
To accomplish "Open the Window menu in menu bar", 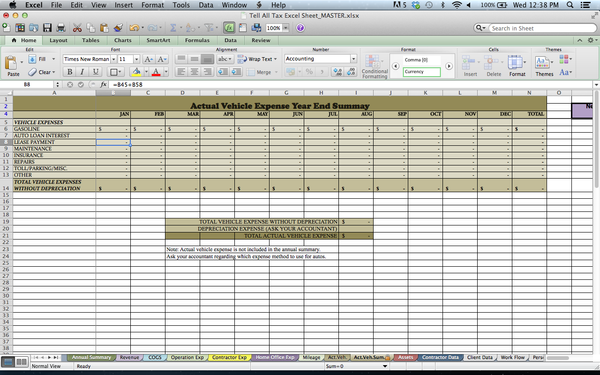I will (x=234, y=5).
